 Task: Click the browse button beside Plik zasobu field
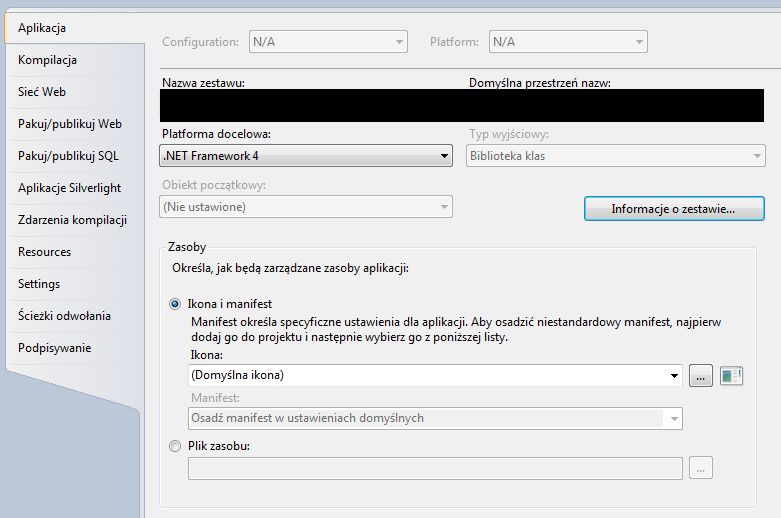coord(701,468)
